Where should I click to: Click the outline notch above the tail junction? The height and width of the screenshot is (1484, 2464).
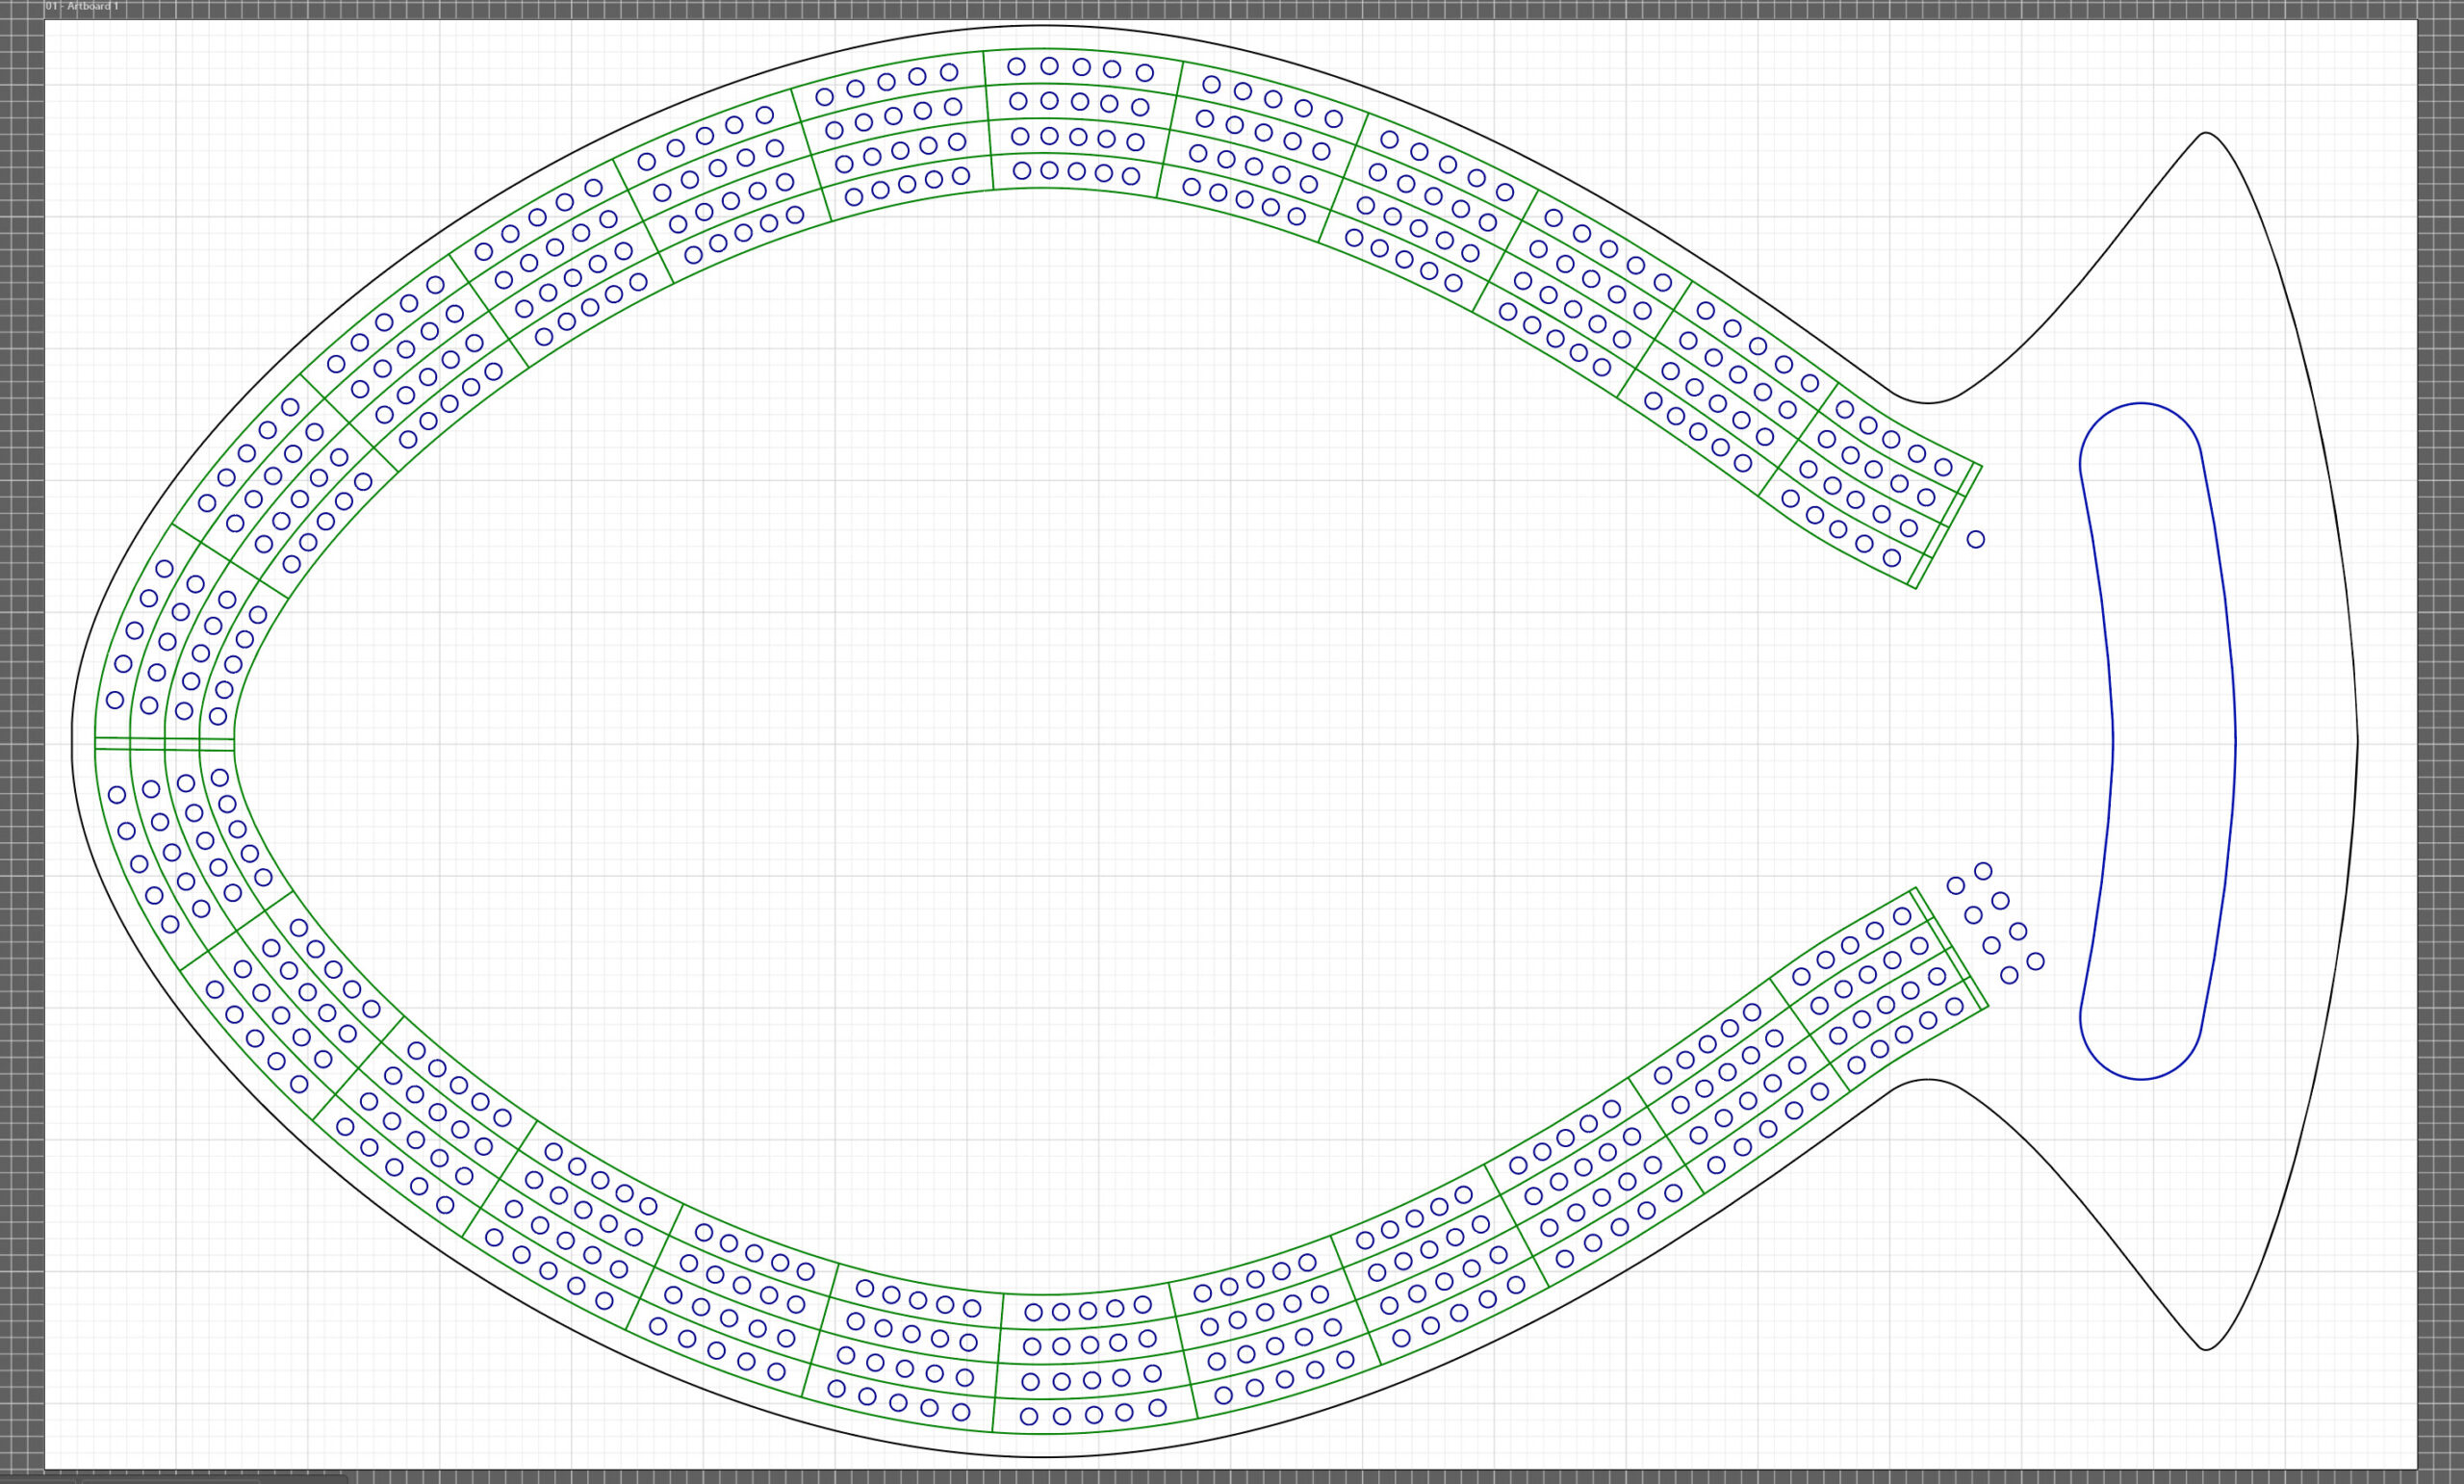(1927, 403)
